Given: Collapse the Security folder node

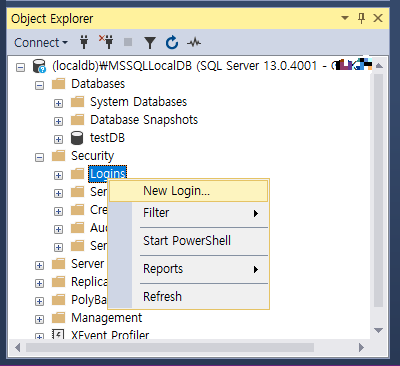Looking at the screenshot, I should (39, 158).
